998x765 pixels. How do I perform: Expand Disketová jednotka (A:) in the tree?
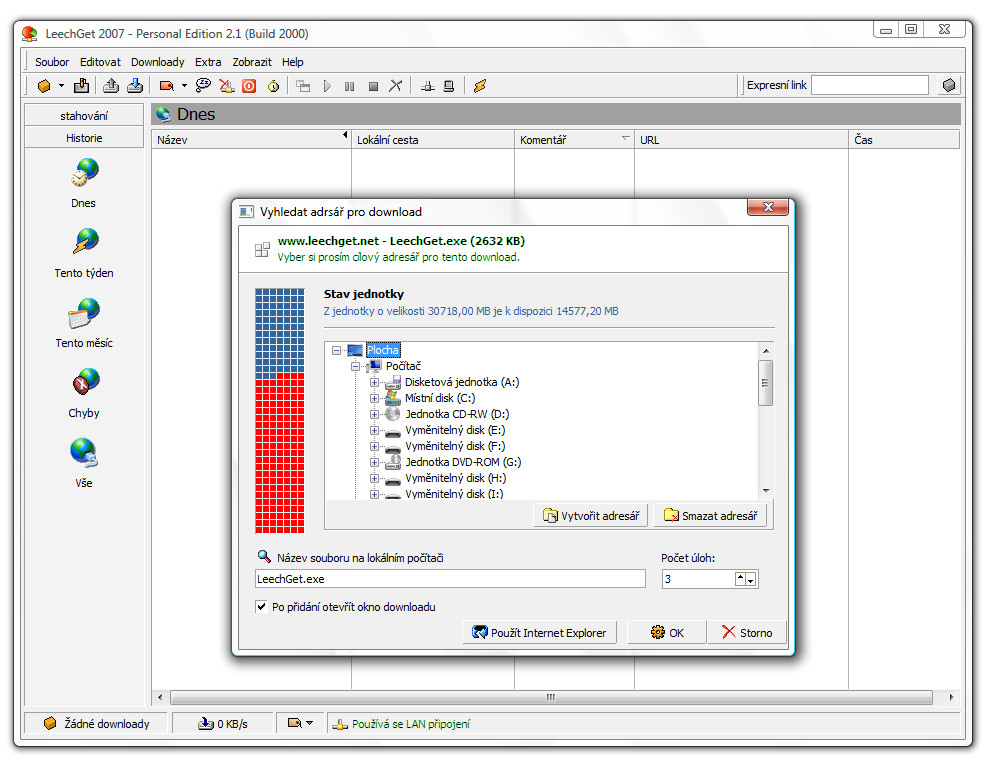[374, 382]
